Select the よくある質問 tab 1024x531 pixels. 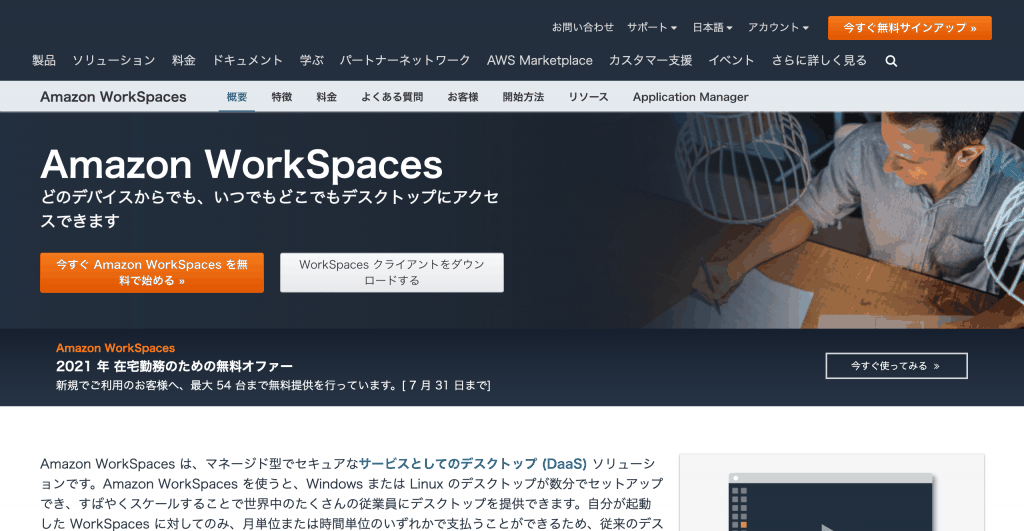click(x=392, y=97)
